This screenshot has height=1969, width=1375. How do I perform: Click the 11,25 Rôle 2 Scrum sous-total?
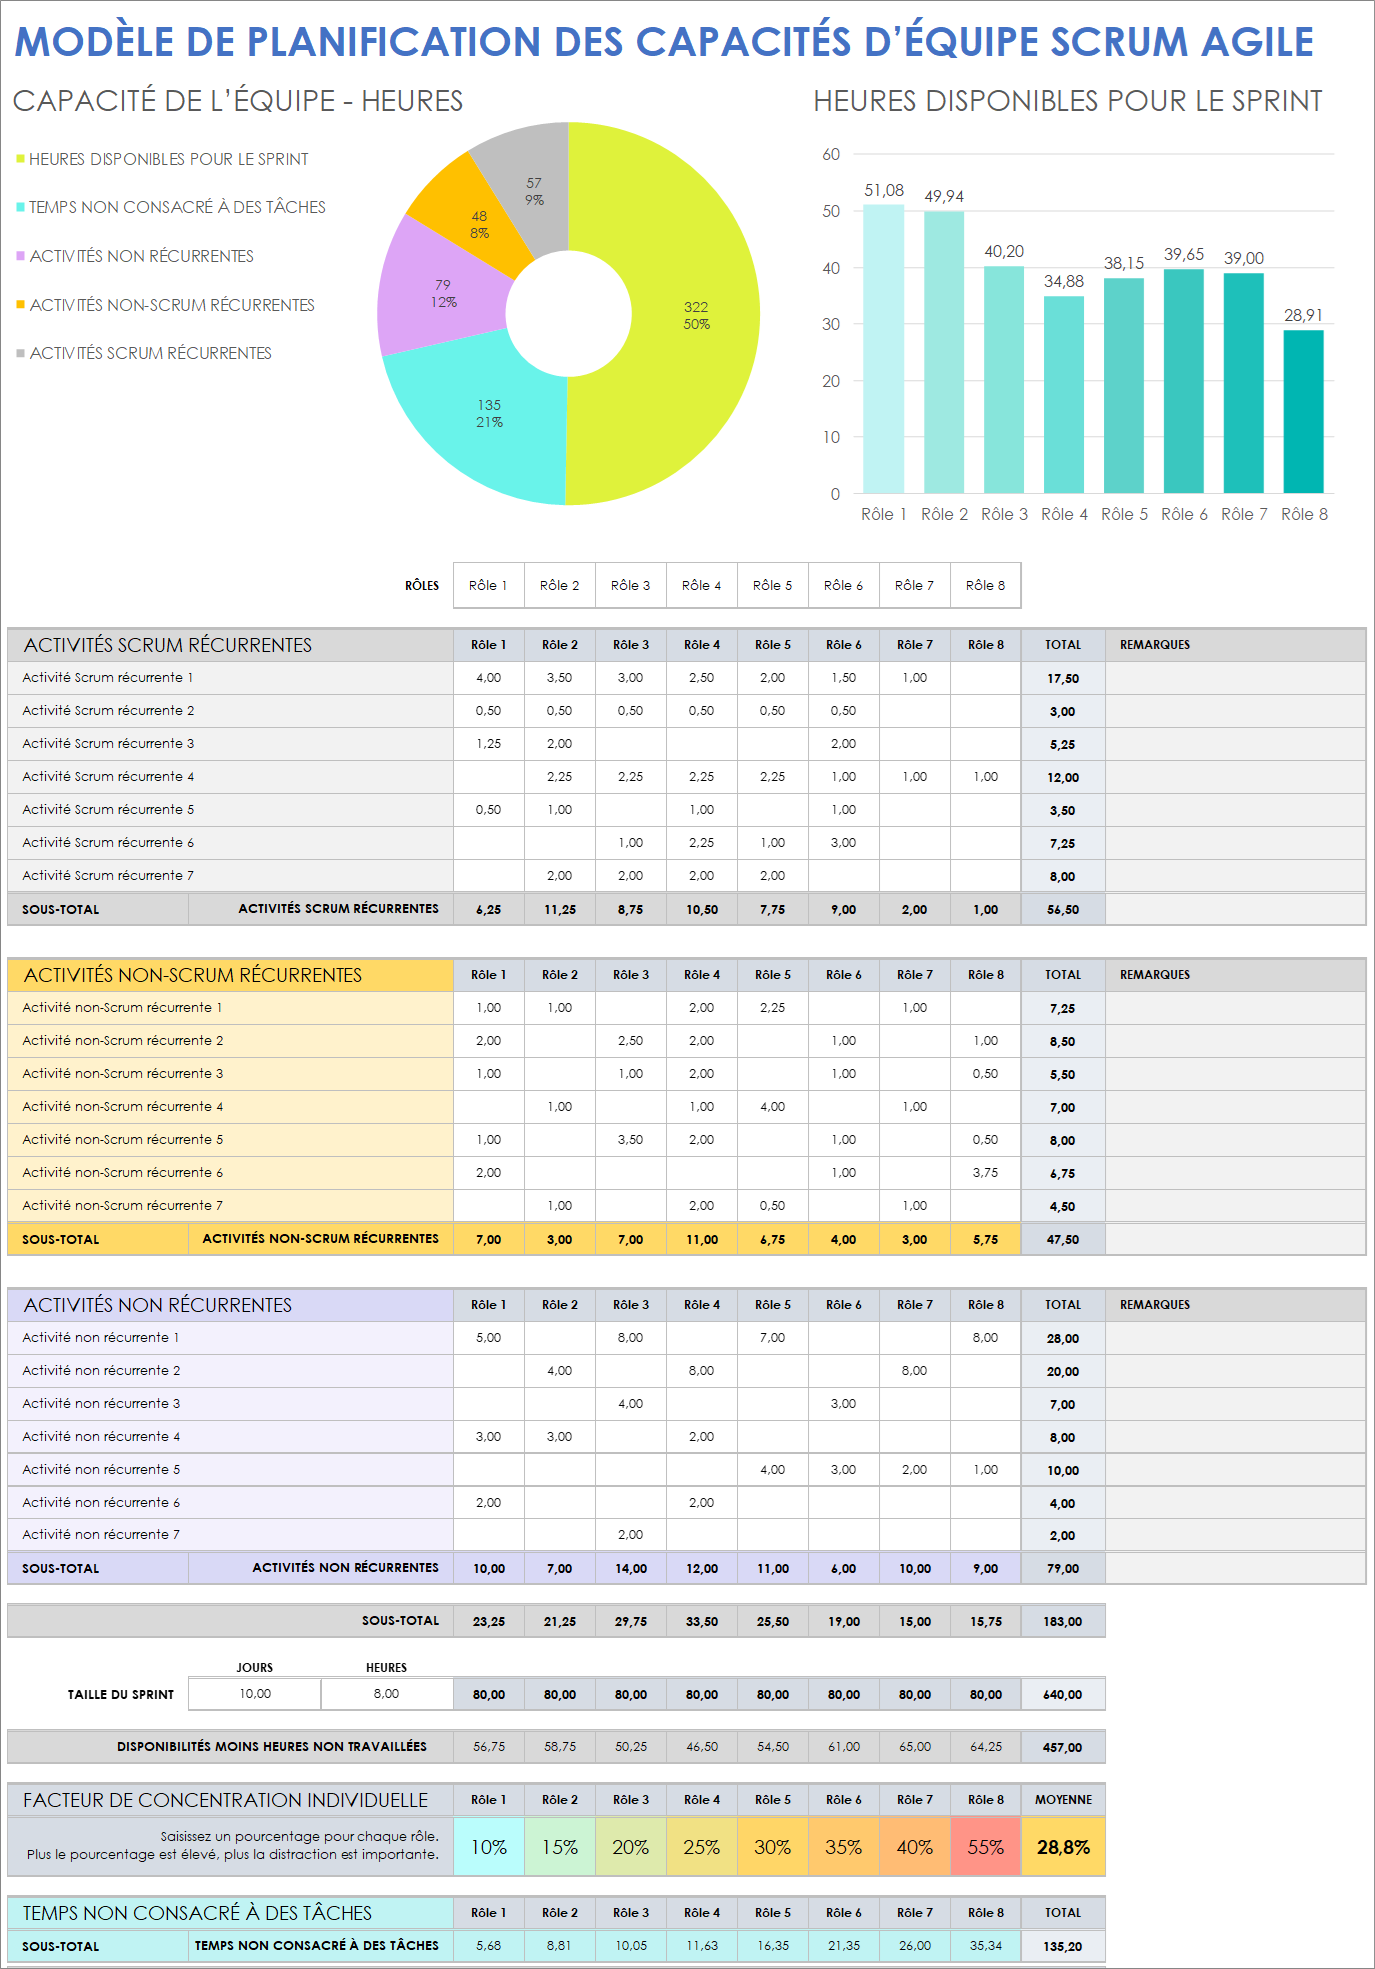[x=559, y=909]
